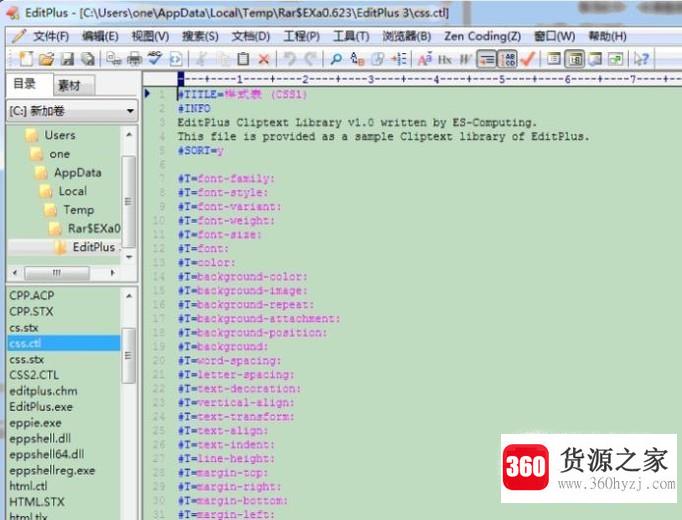Open the 搜索(S) menu
Screen dimensions: 682x520
(x=200, y=36)
